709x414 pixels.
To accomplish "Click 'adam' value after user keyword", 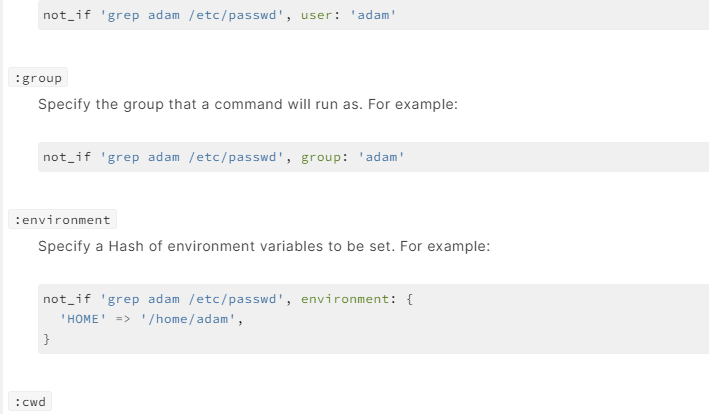I will point(373,15).
